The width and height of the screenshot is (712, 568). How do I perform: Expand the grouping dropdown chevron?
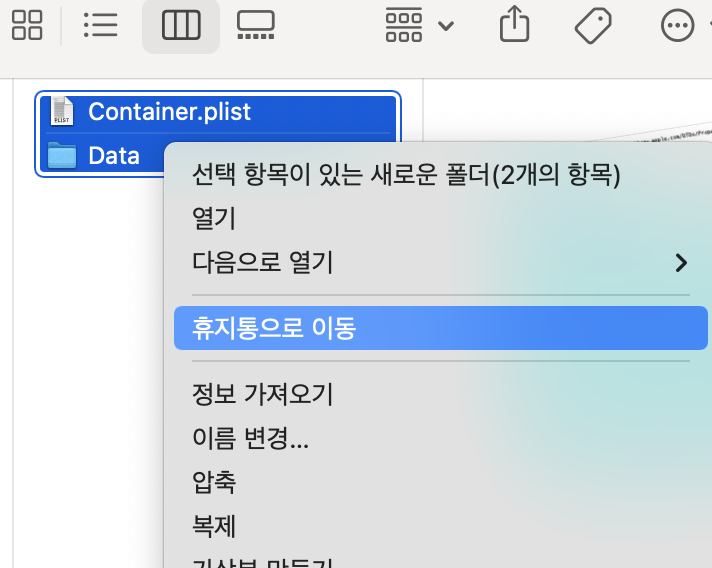(445, 25)
